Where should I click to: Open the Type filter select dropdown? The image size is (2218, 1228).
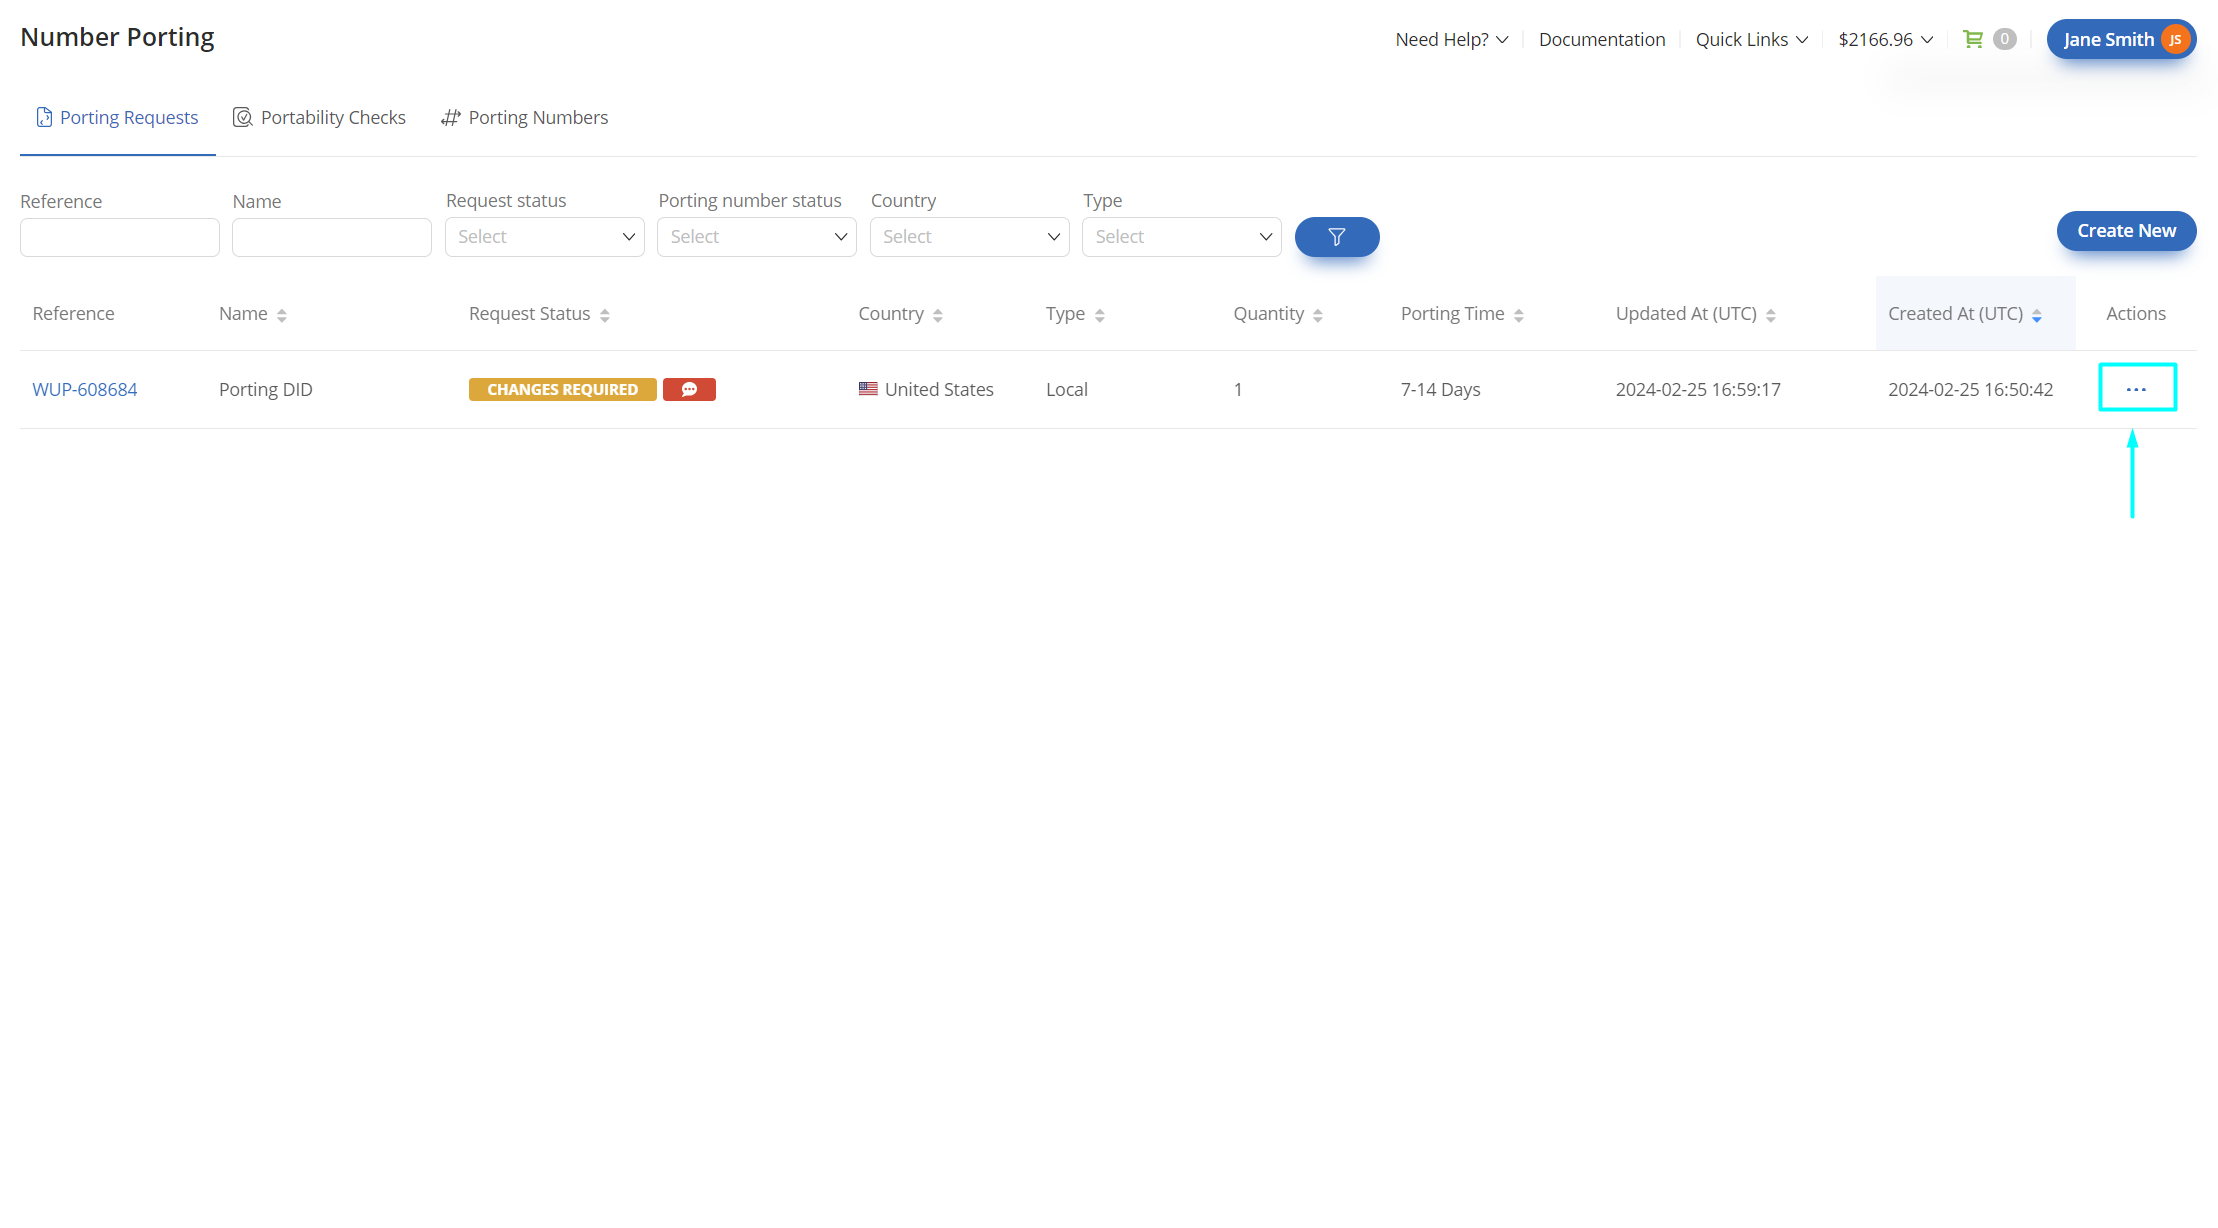(x=1182, y=237)
